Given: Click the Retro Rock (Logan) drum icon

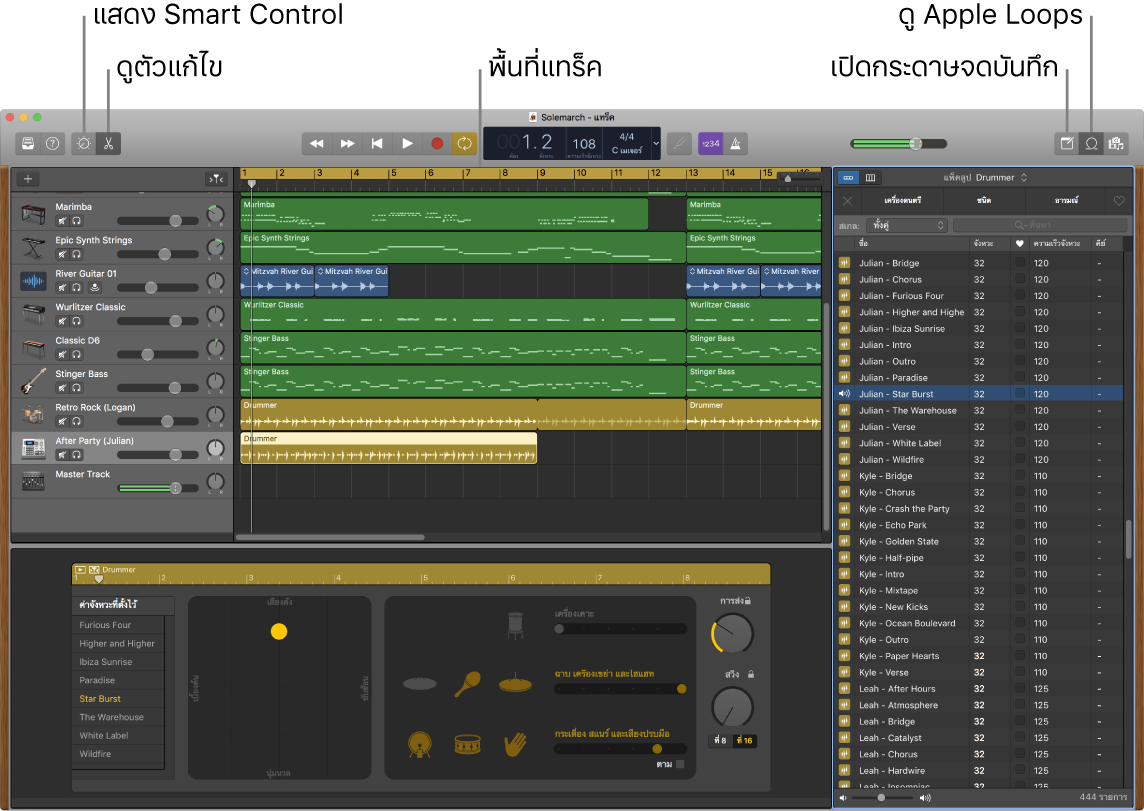Looking at the screenshot, I should (33, 414).
